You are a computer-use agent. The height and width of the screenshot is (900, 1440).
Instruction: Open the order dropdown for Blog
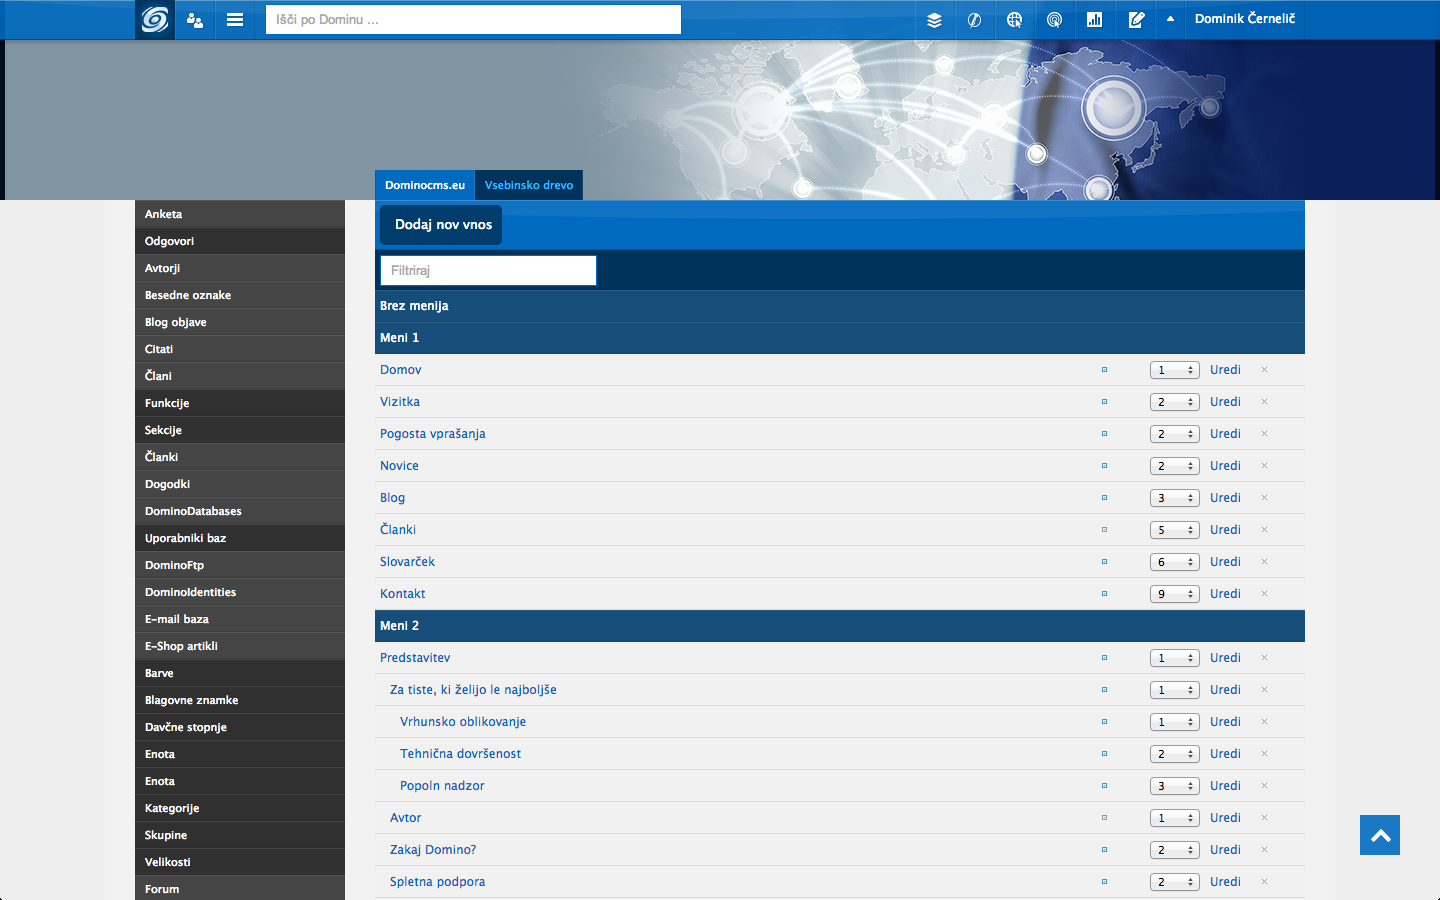pyautogui.click(x=1174, y=498)
